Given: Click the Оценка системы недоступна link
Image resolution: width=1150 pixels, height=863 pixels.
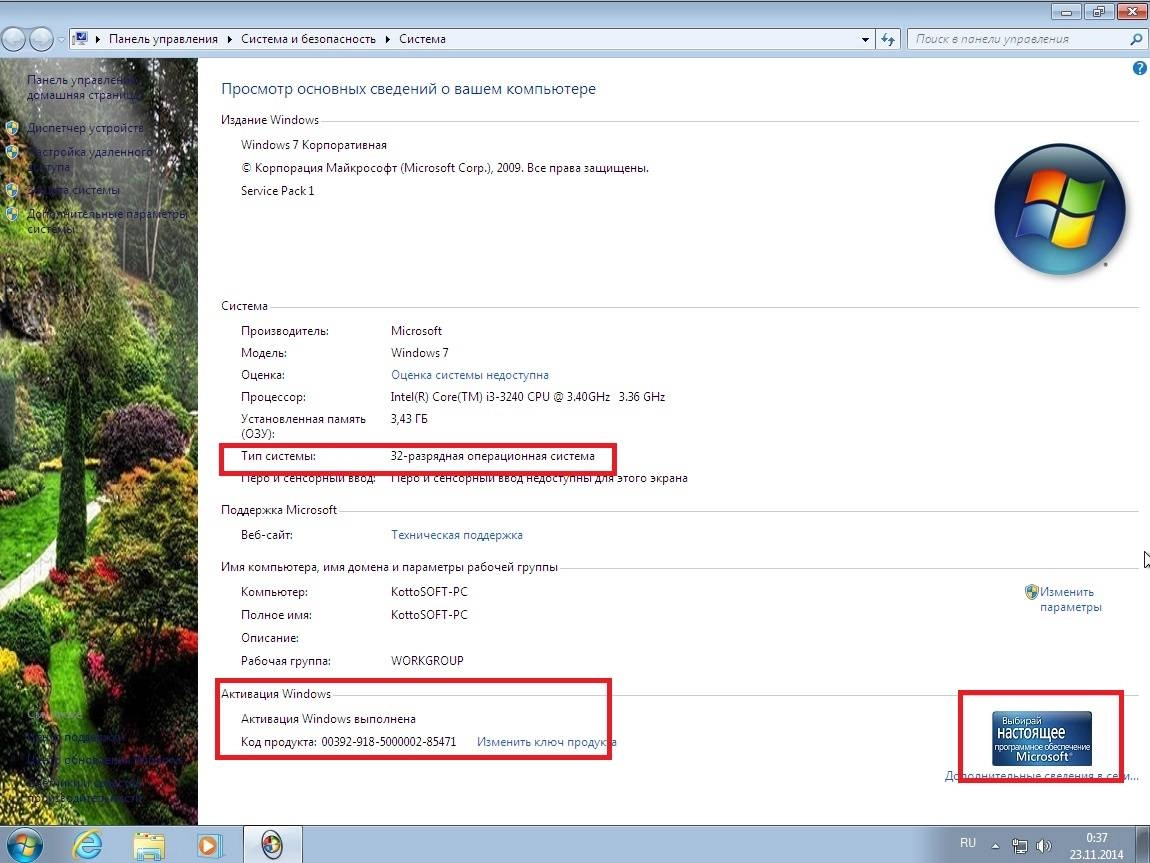Looking at the screenshot, I should (469, 375).
